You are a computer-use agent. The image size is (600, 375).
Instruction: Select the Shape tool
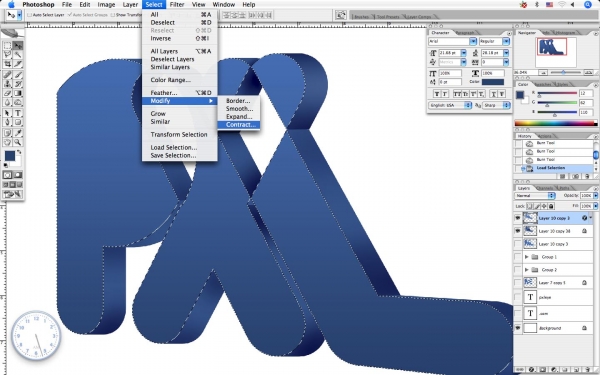pyautogui.click(x=18, y=122)
